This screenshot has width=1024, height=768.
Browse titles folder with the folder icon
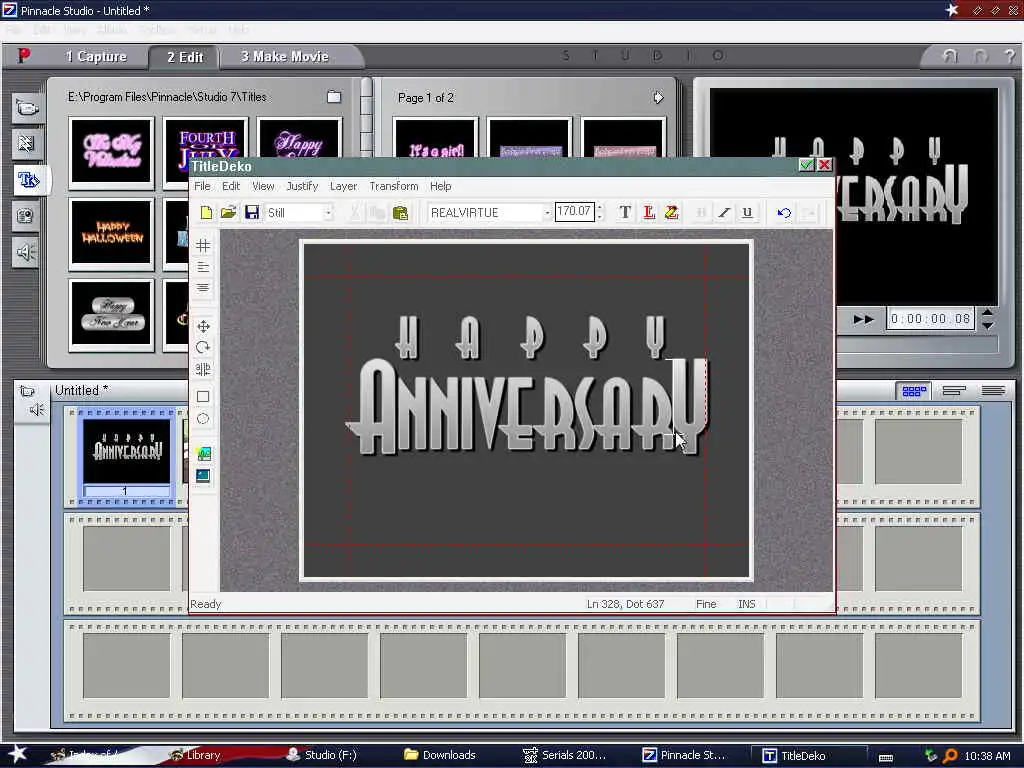coord(334,97)
